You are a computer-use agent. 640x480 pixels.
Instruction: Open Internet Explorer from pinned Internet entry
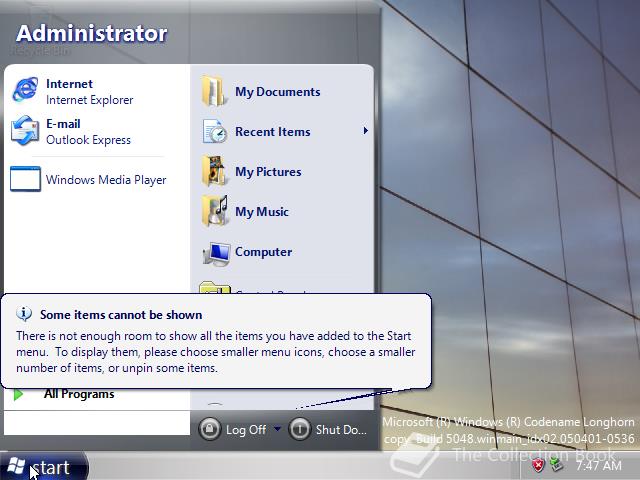point(96,91)
